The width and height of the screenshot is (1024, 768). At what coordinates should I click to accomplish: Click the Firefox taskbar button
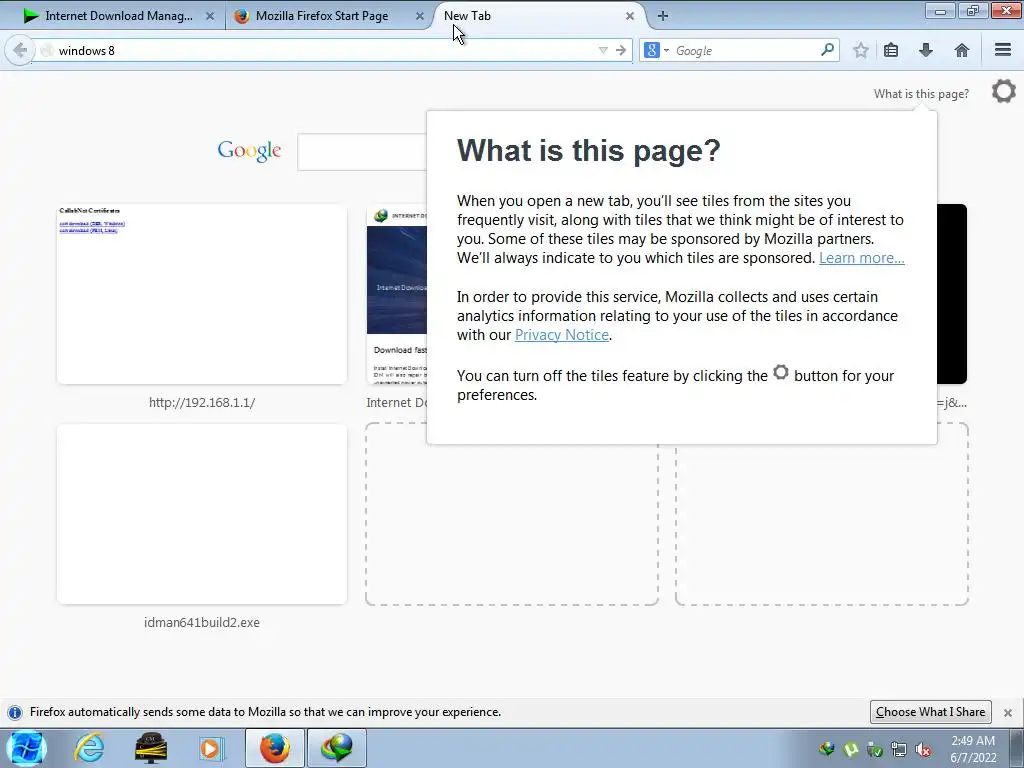tap(275, 748)
